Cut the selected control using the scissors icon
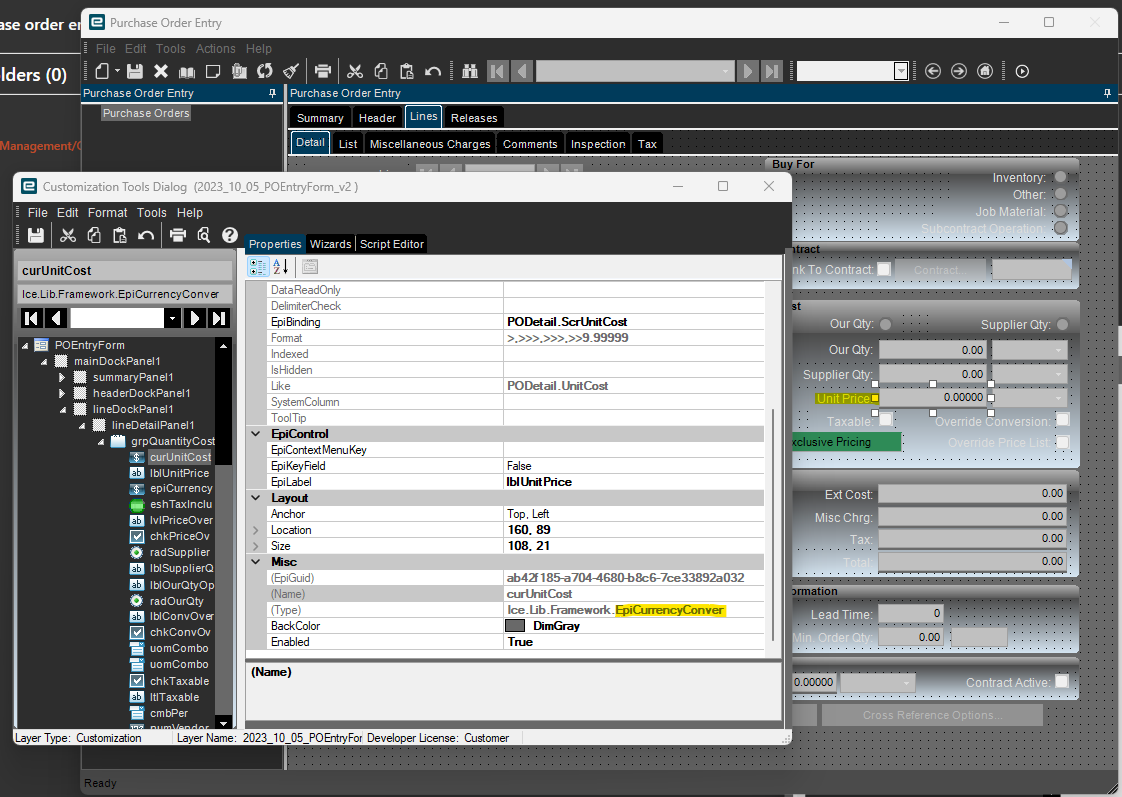 coord(66,235)
